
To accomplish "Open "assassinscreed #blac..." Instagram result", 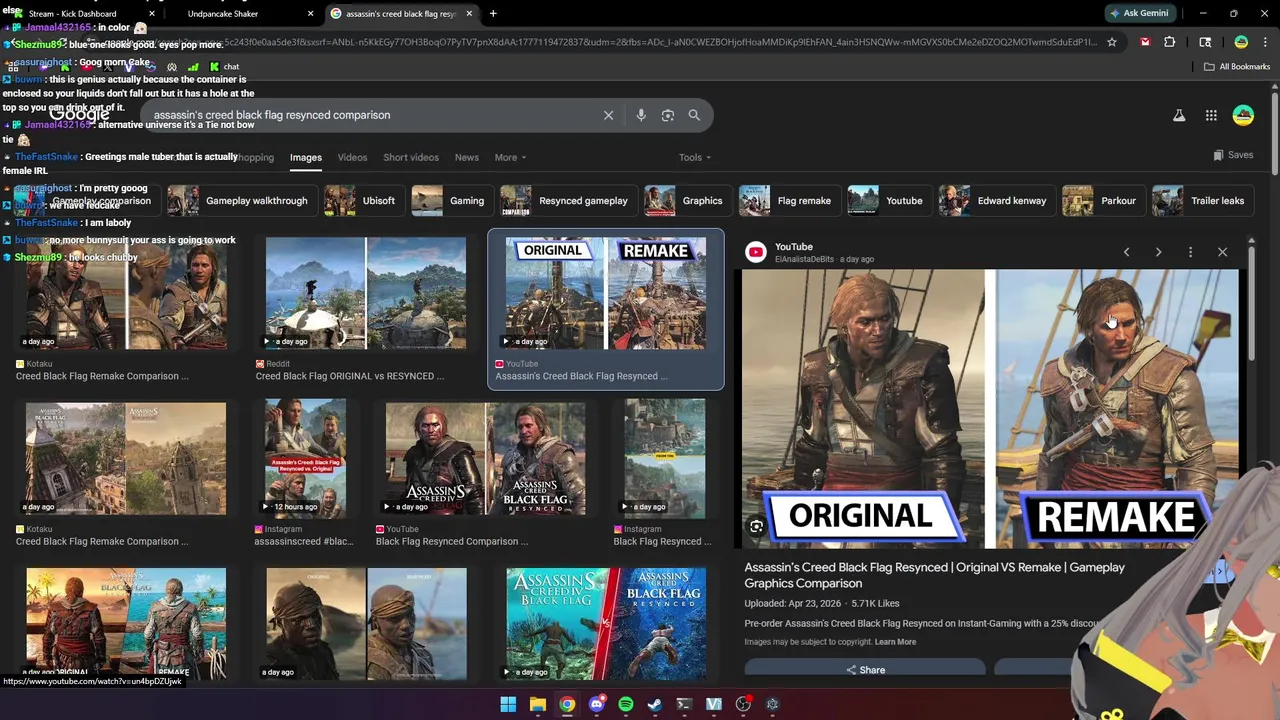I will click(x=303, y=542).
